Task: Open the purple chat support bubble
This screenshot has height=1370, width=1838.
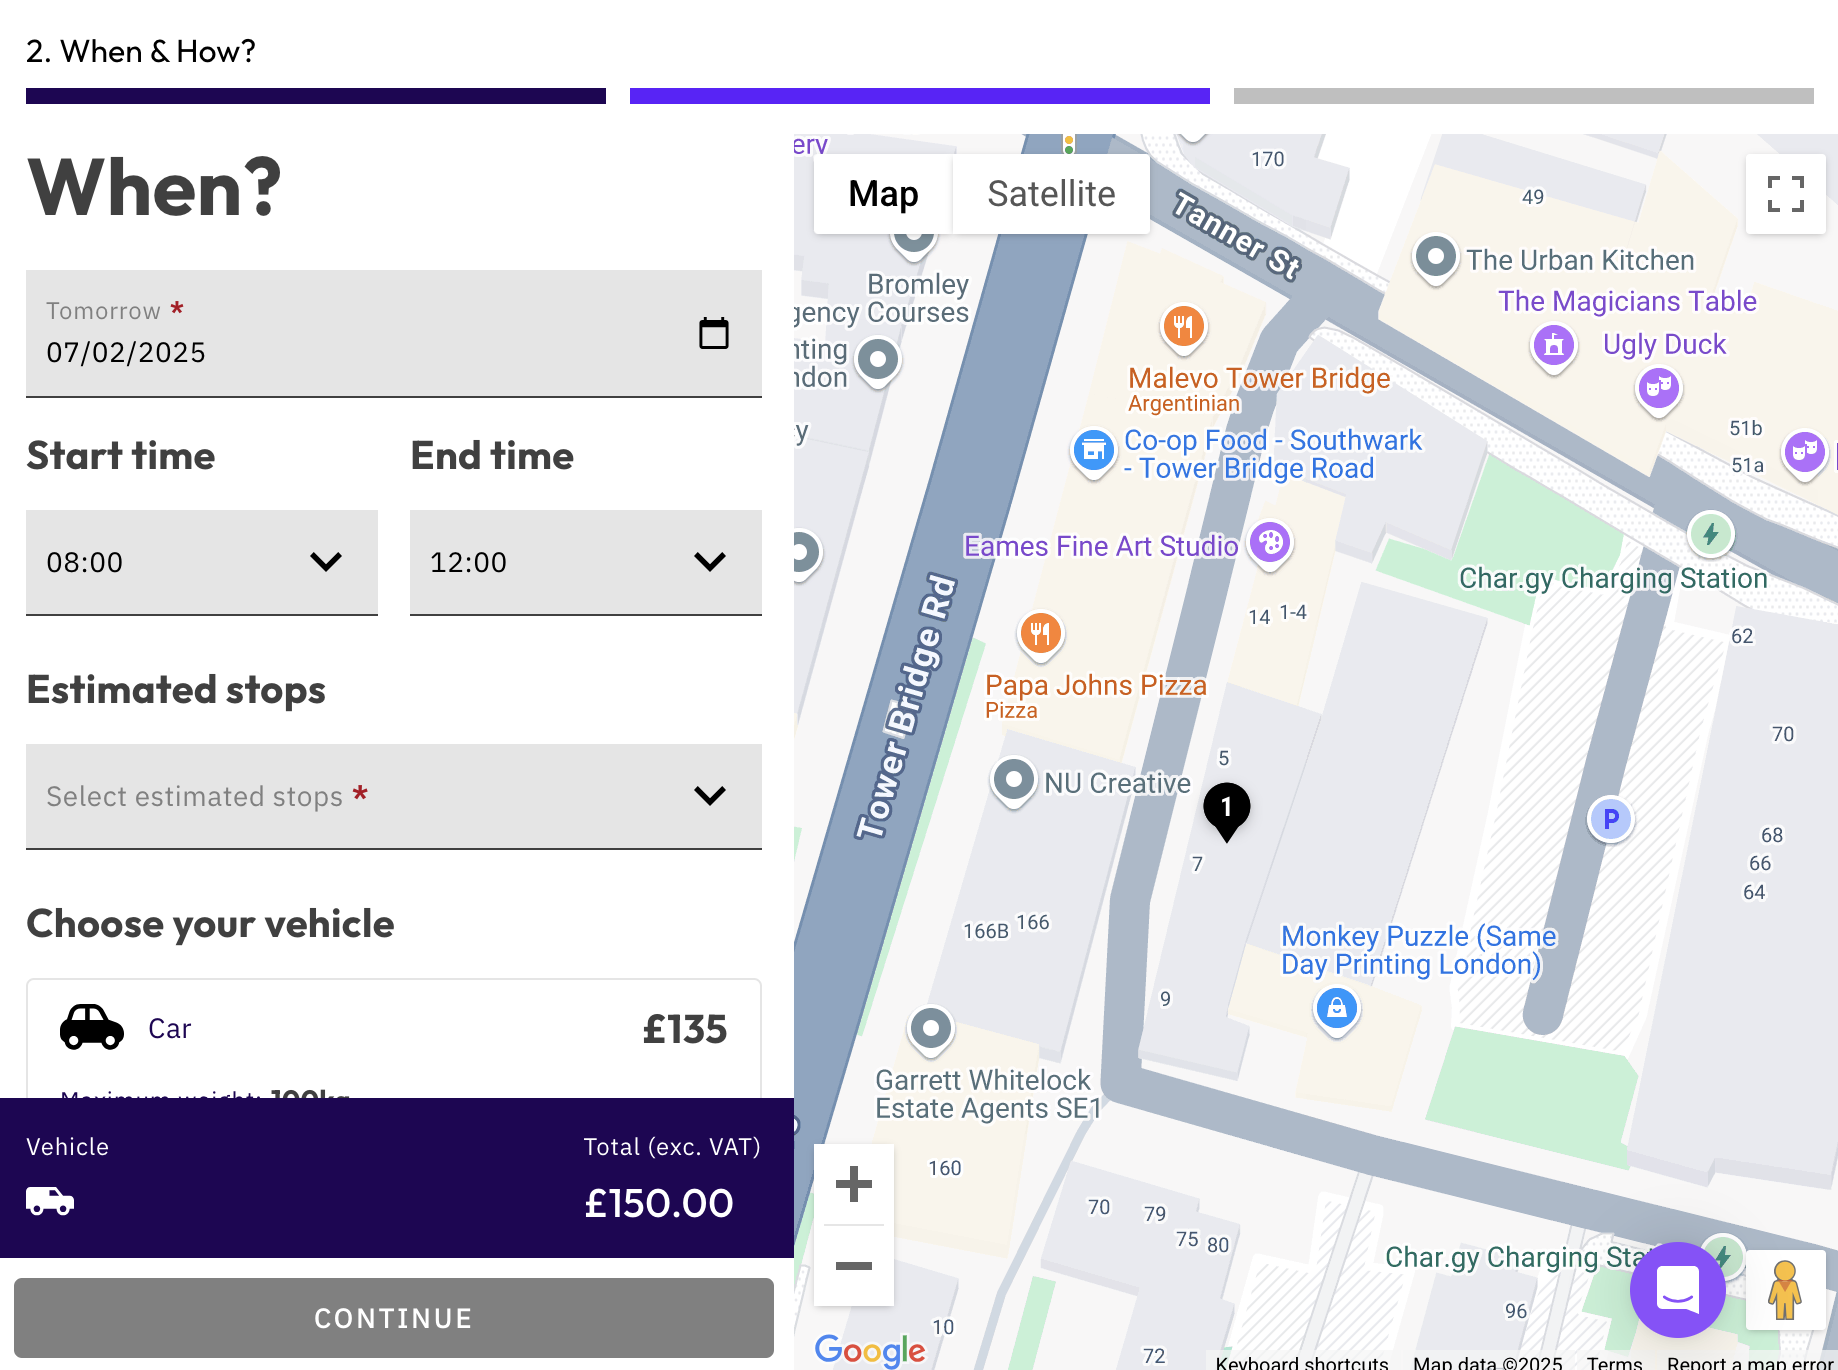Action: (1677, 1290)
